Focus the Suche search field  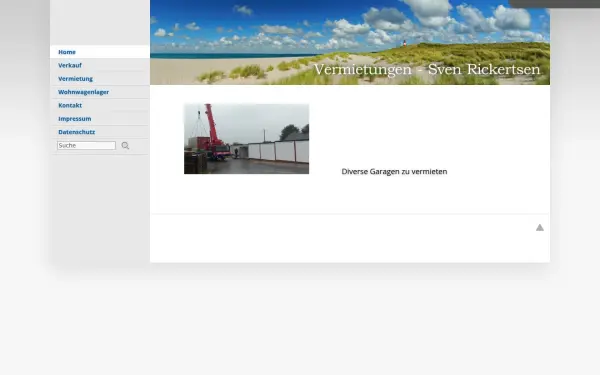pos(86,145)
